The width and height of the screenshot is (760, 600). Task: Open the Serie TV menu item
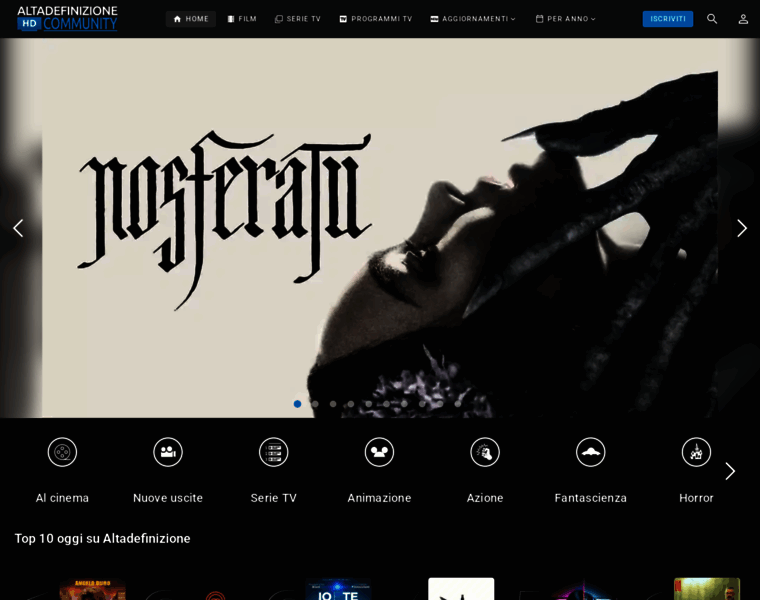[298, 19]
